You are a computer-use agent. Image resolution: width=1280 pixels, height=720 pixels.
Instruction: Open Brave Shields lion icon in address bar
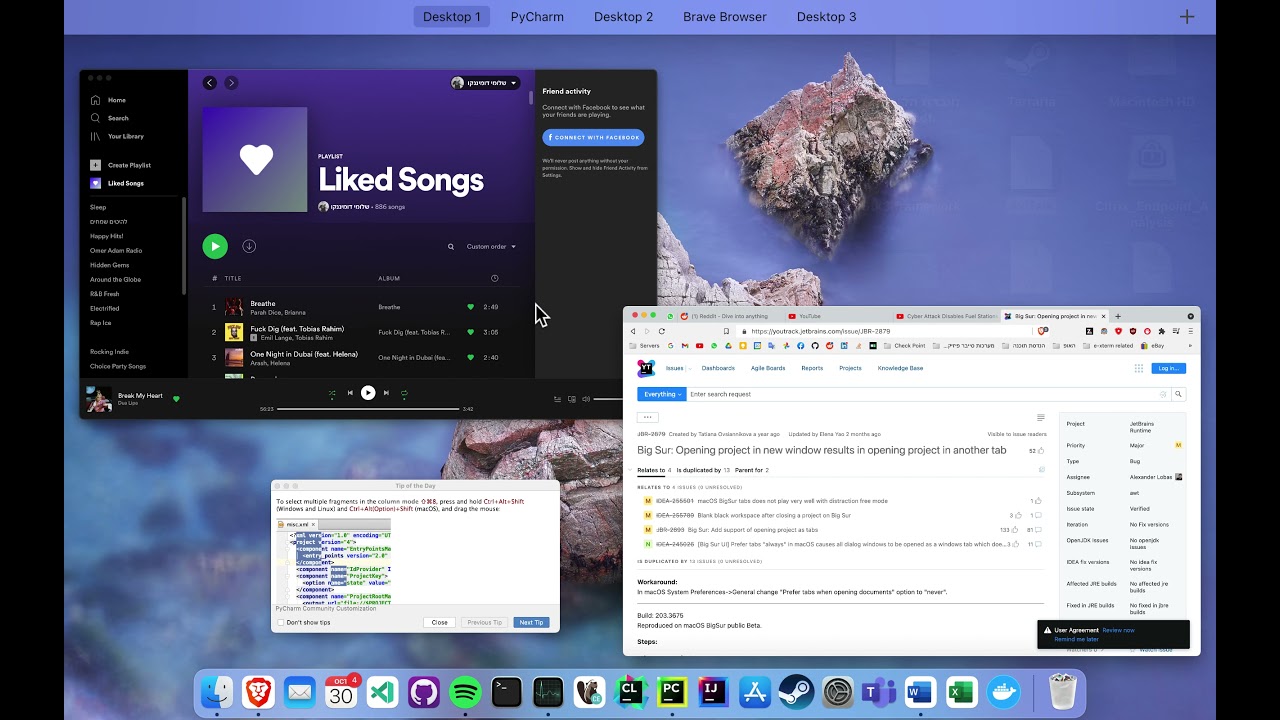coord(1043,331)
